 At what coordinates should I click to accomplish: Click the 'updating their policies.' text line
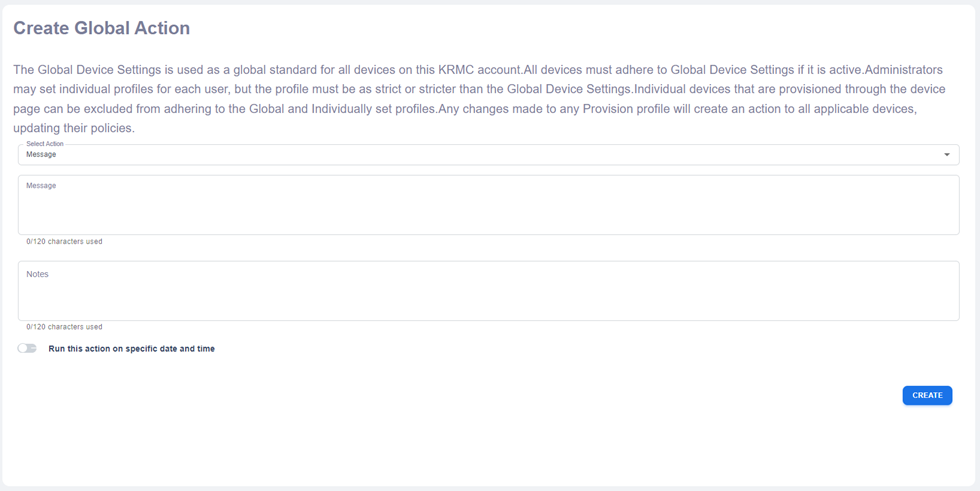pos(74,128)
